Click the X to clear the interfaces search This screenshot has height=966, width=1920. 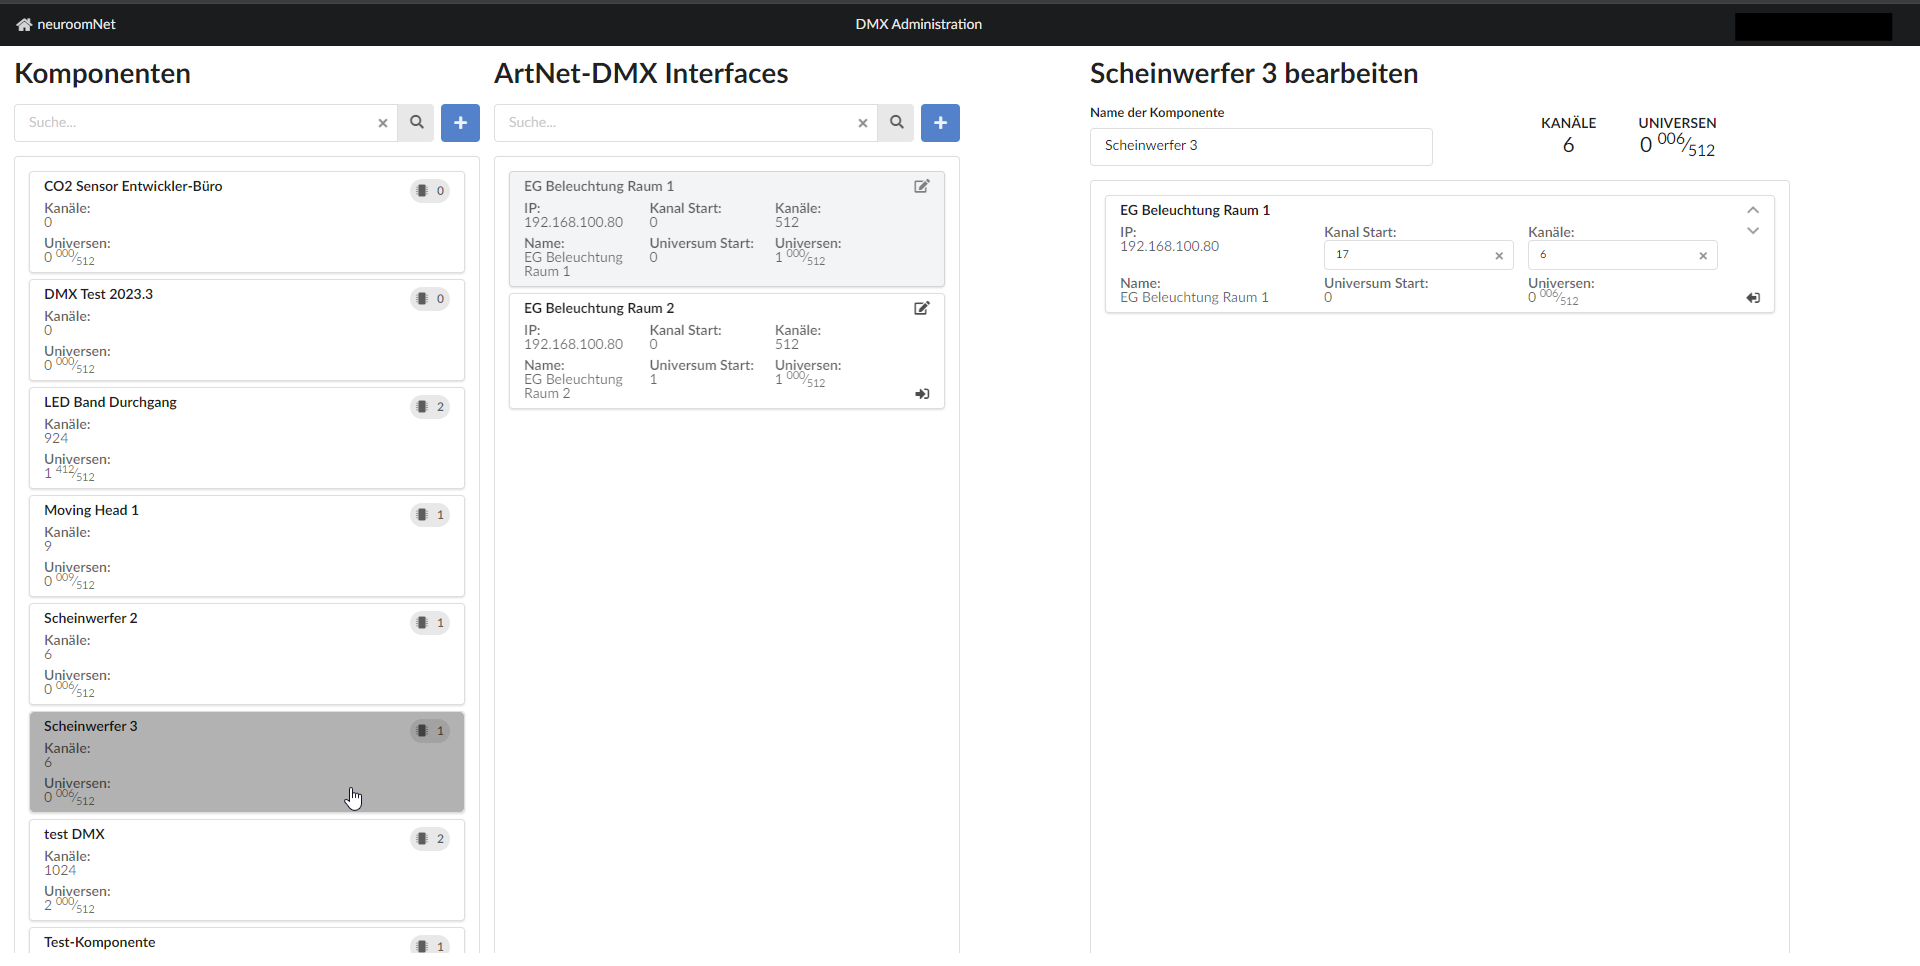pos(862,123)
